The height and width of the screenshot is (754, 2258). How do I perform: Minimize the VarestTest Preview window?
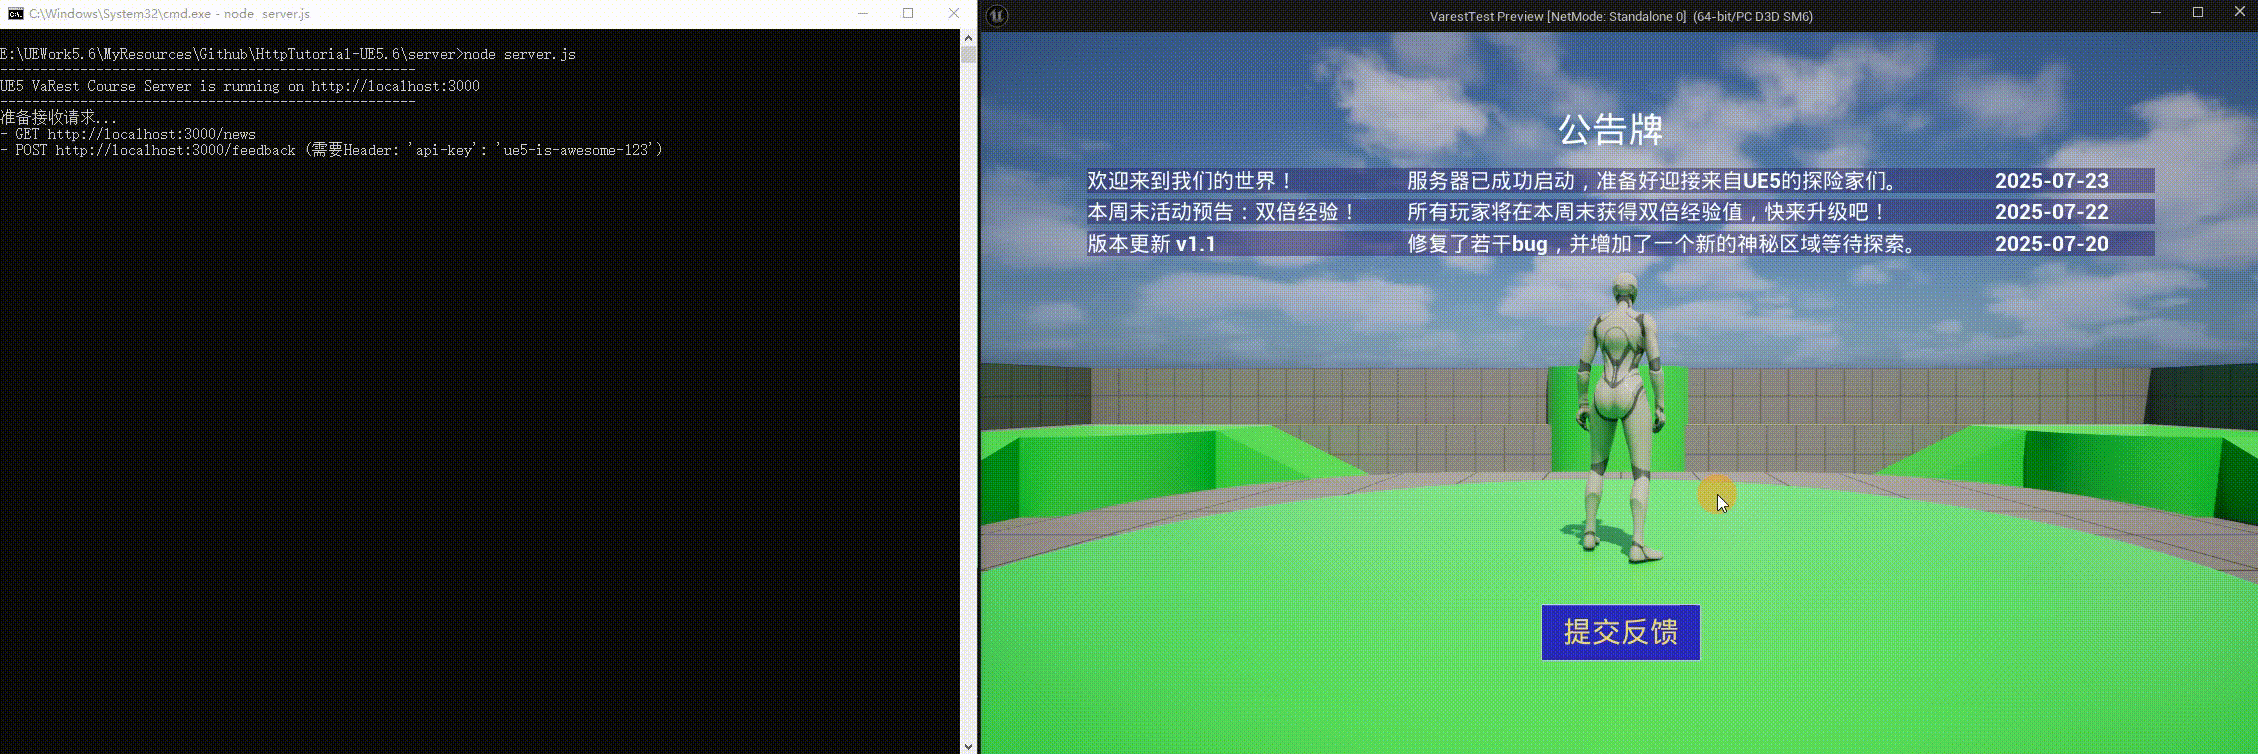[2156, 13]
